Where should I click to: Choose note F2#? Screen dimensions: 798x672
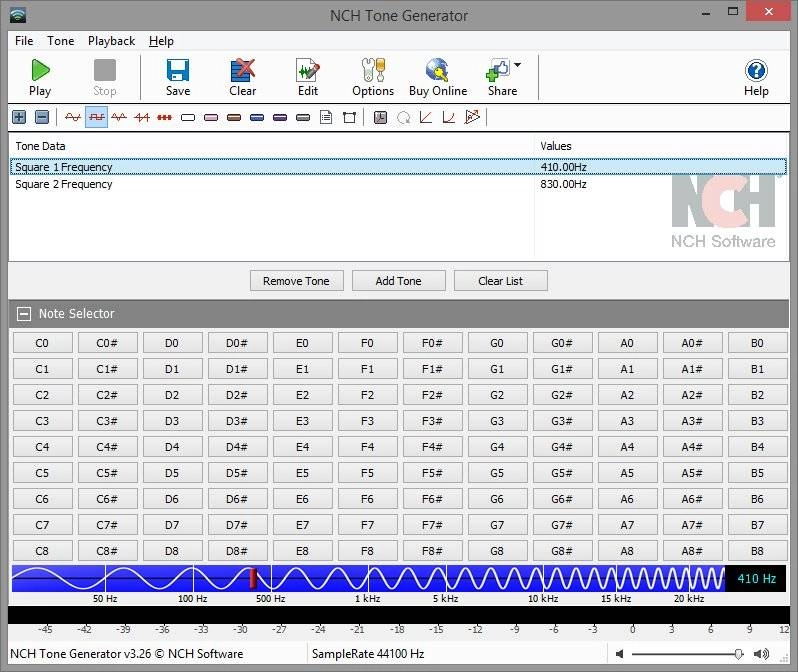click(x=432, y=395)
